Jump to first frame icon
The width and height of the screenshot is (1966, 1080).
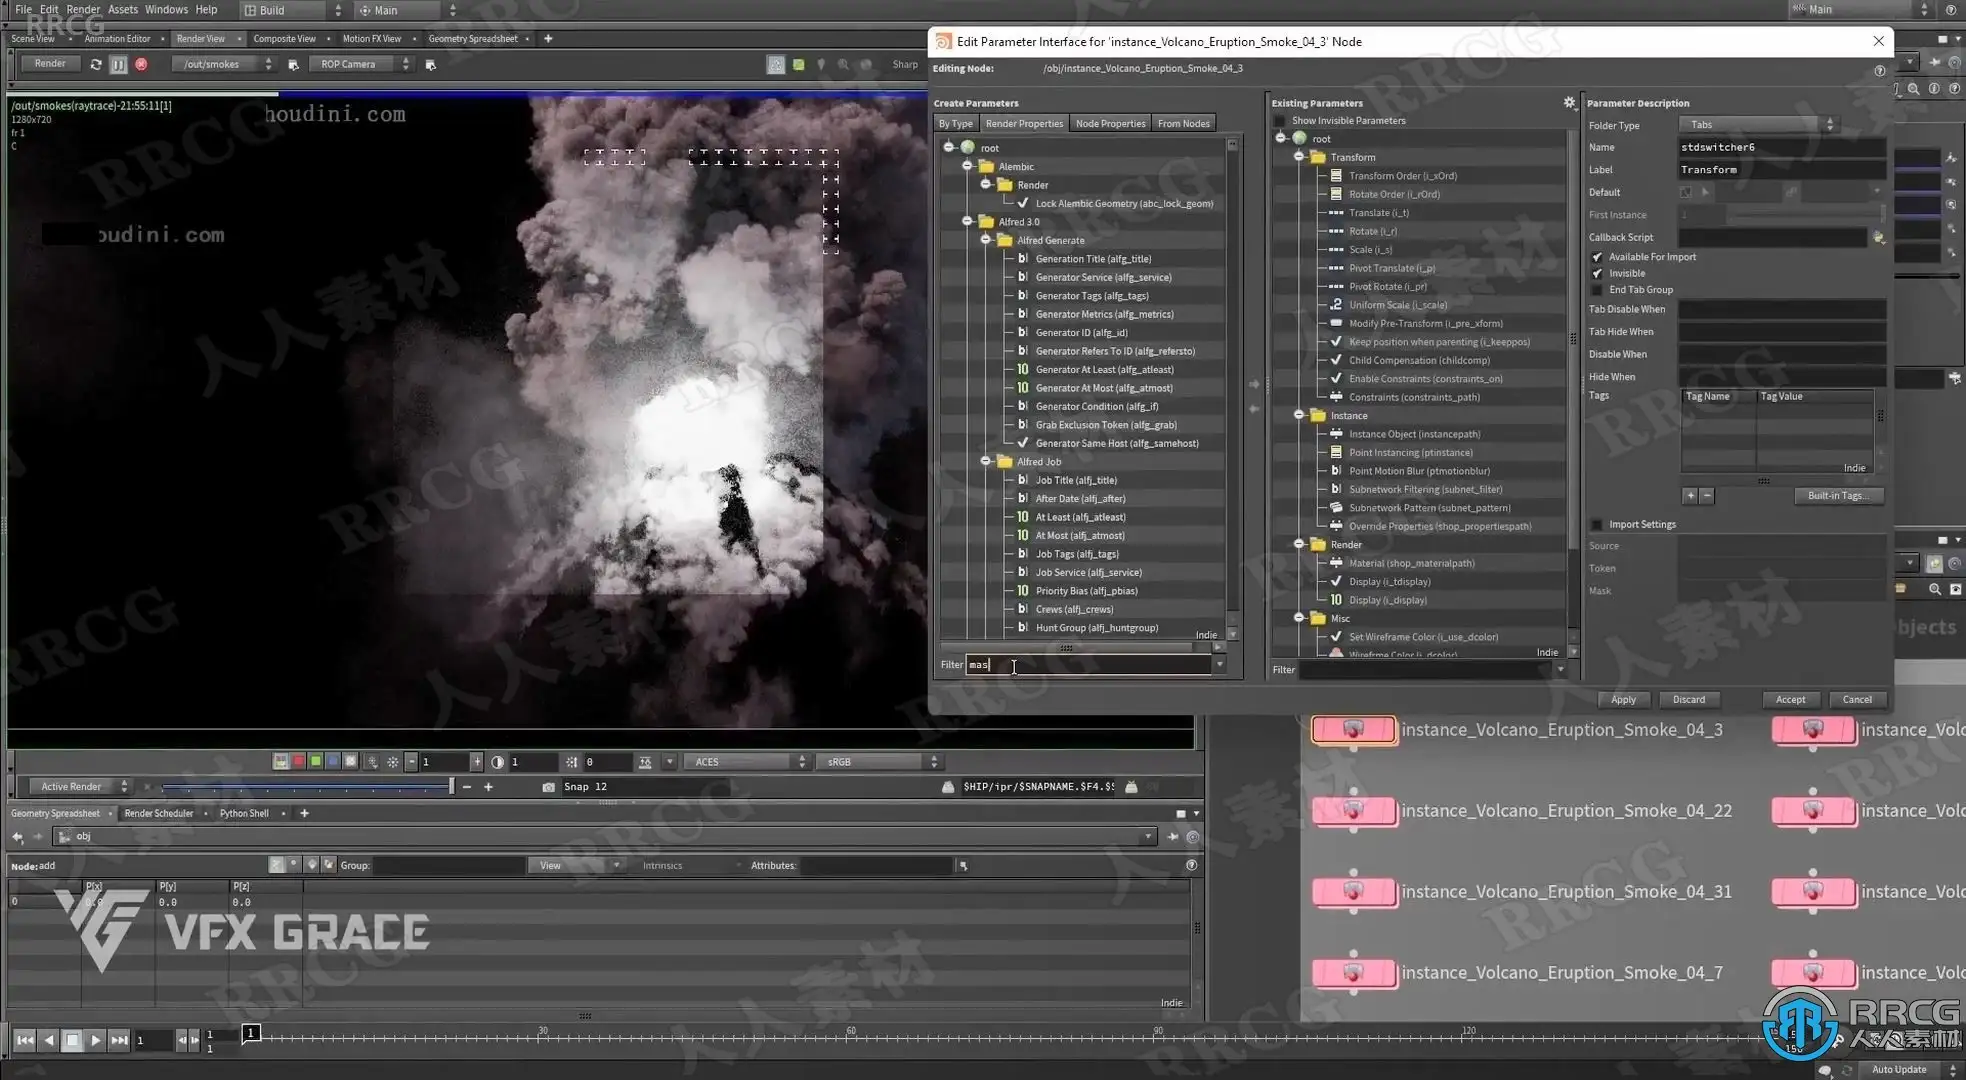tap(25, 1040)
